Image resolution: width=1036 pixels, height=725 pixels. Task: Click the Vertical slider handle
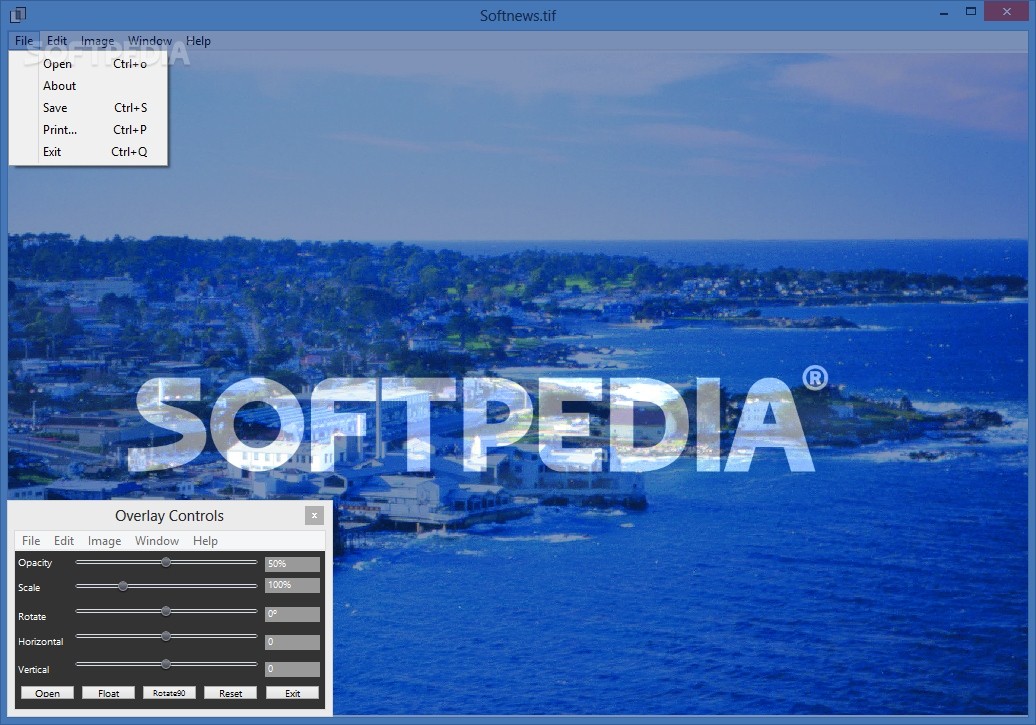point(166,664)
